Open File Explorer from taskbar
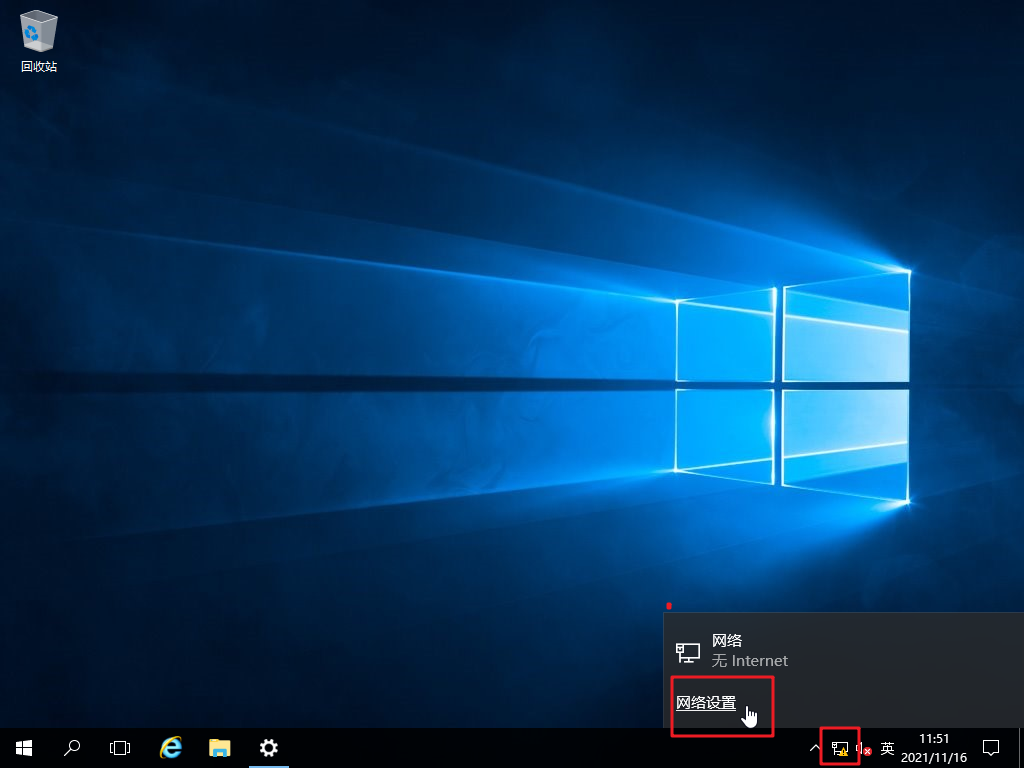 click(219, 748)
